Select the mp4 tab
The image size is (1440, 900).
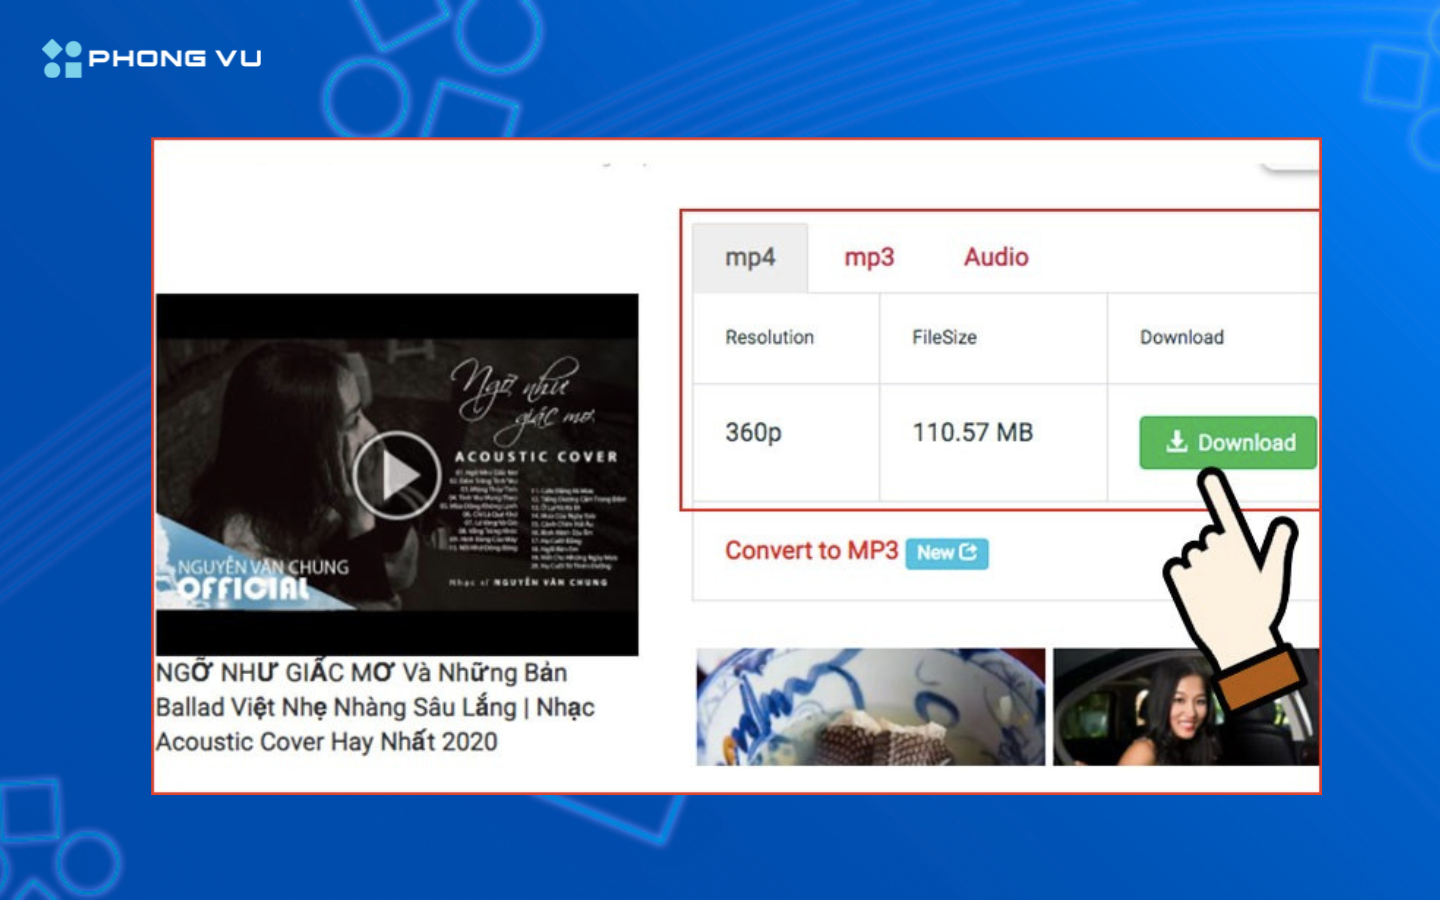750,256
